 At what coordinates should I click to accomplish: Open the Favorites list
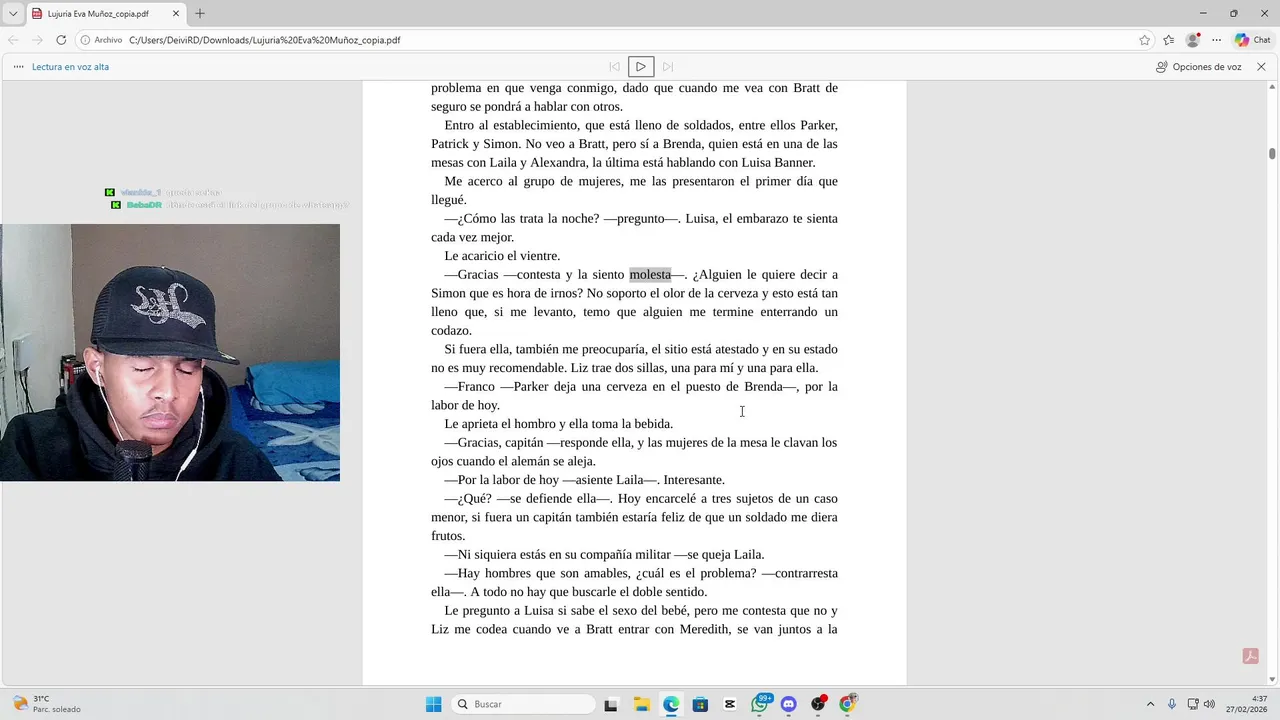pyautogui.click(x=1169, y=40)
